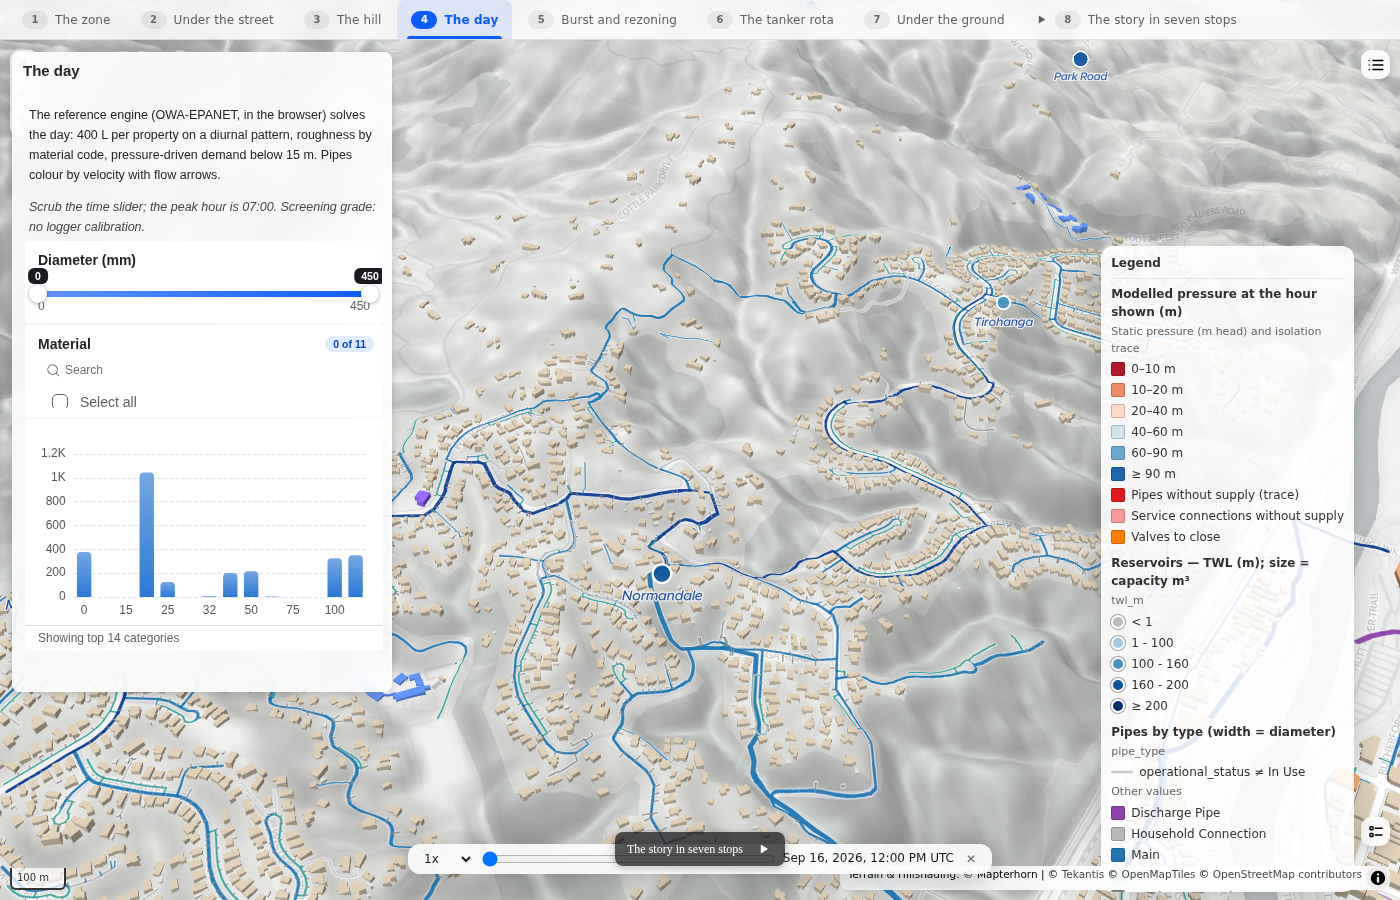
Task: Click the time slider handle
Action: click(490, 858)
